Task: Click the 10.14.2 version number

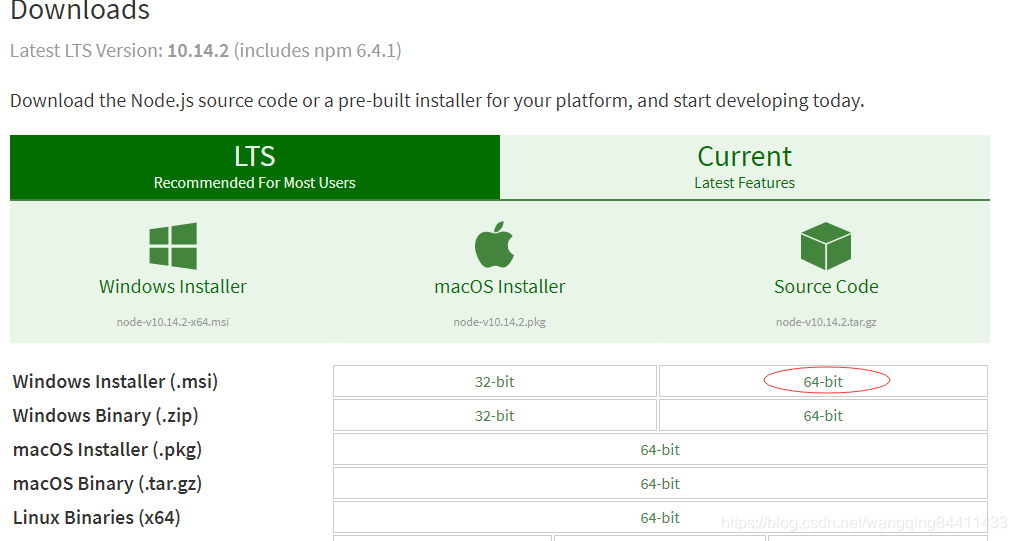Action: pyautogui.click(x=198, y=51)
